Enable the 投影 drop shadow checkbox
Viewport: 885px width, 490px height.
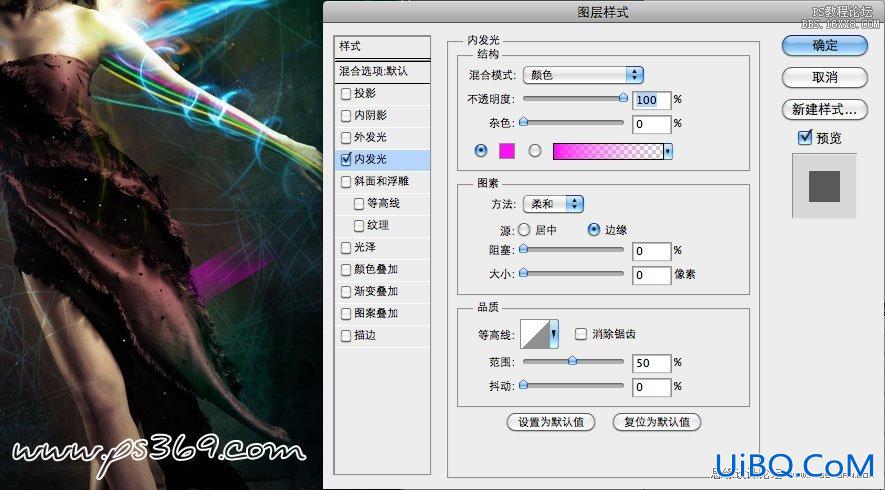346,94
